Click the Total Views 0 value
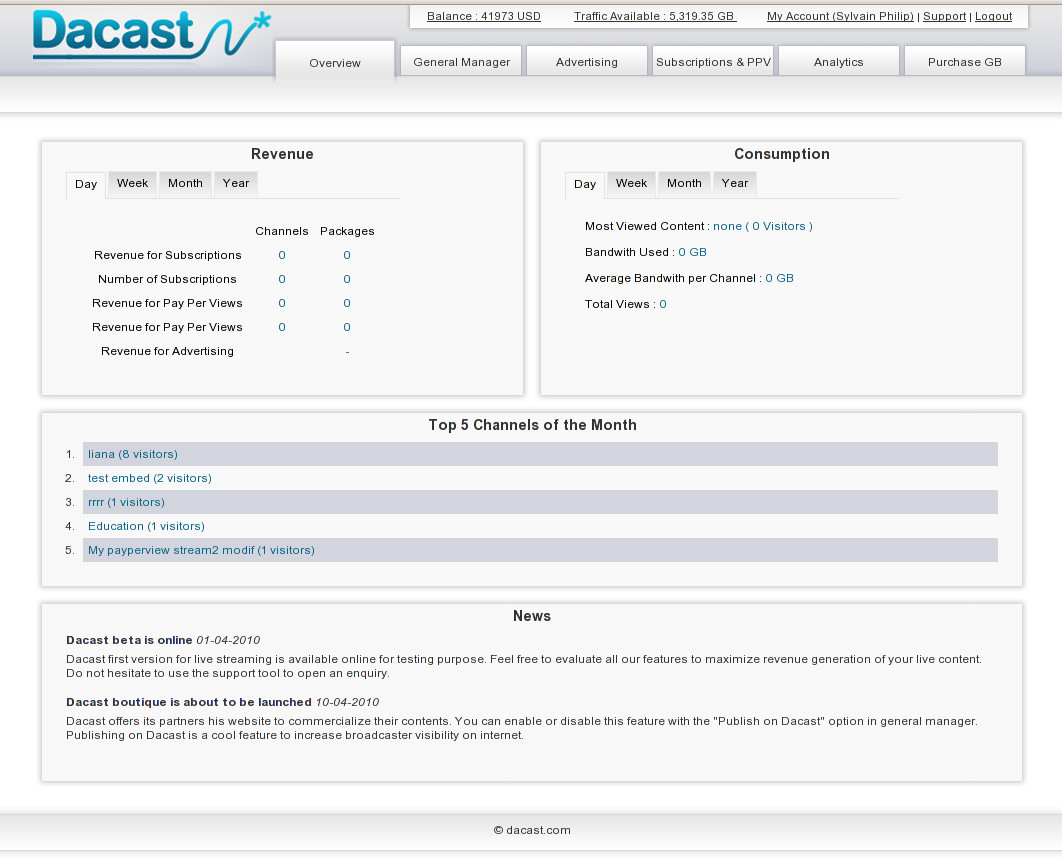1062x862 pixels. click(663, 304)
